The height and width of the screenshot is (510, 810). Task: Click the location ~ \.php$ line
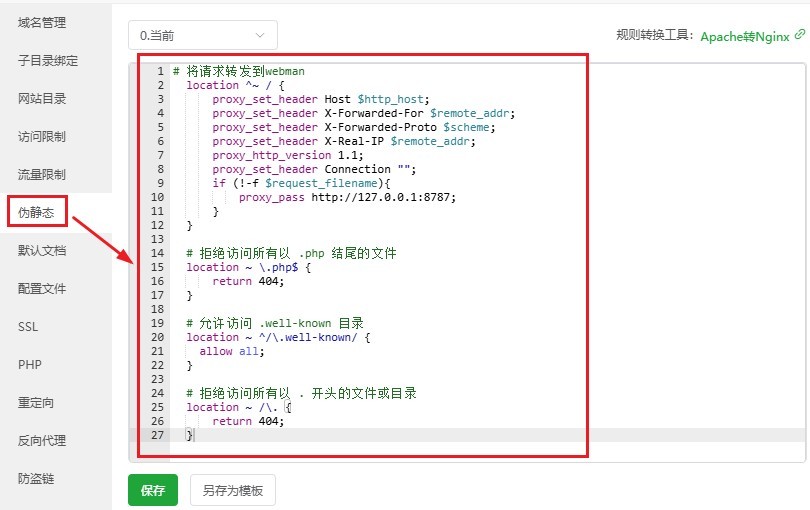click(248, 267)
